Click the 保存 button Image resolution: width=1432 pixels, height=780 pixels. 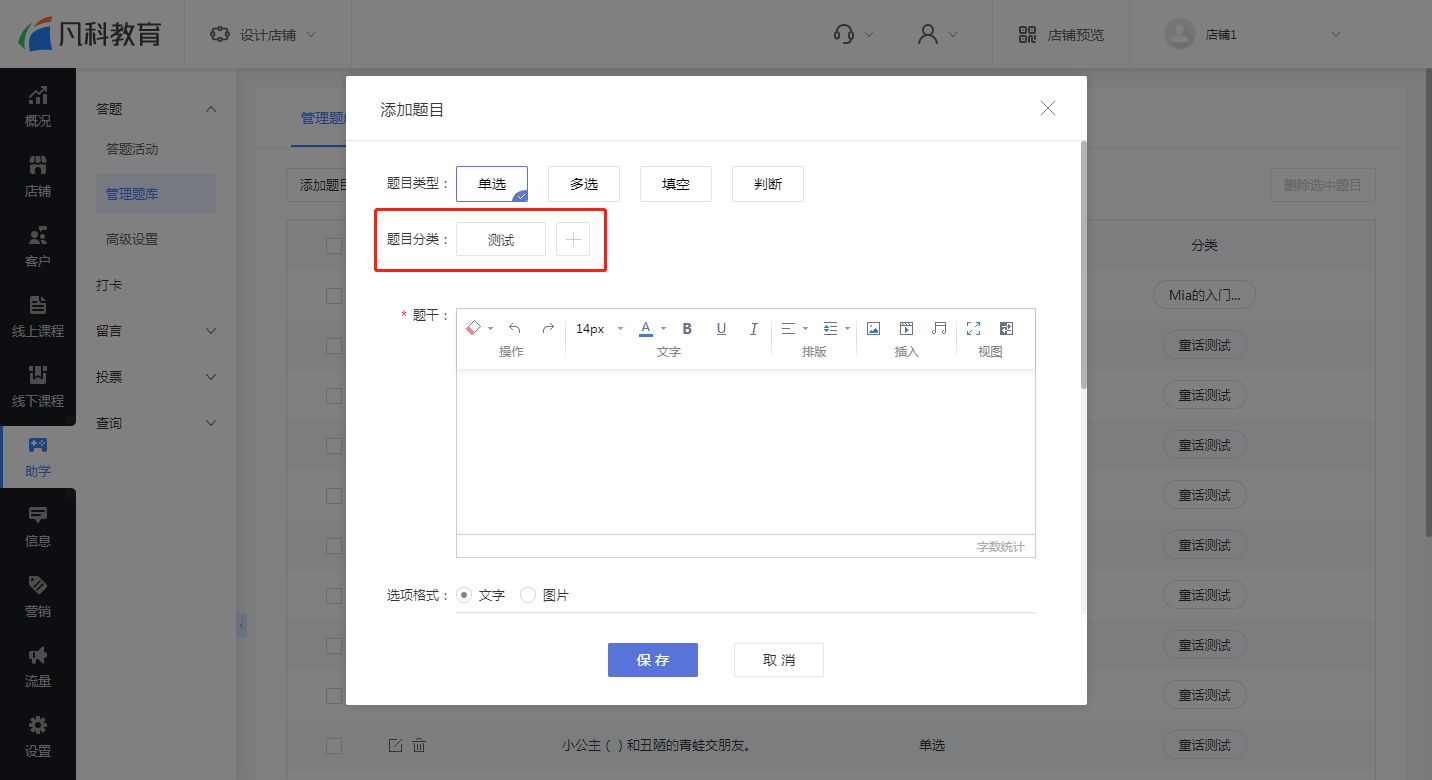[x=653, y=660]
